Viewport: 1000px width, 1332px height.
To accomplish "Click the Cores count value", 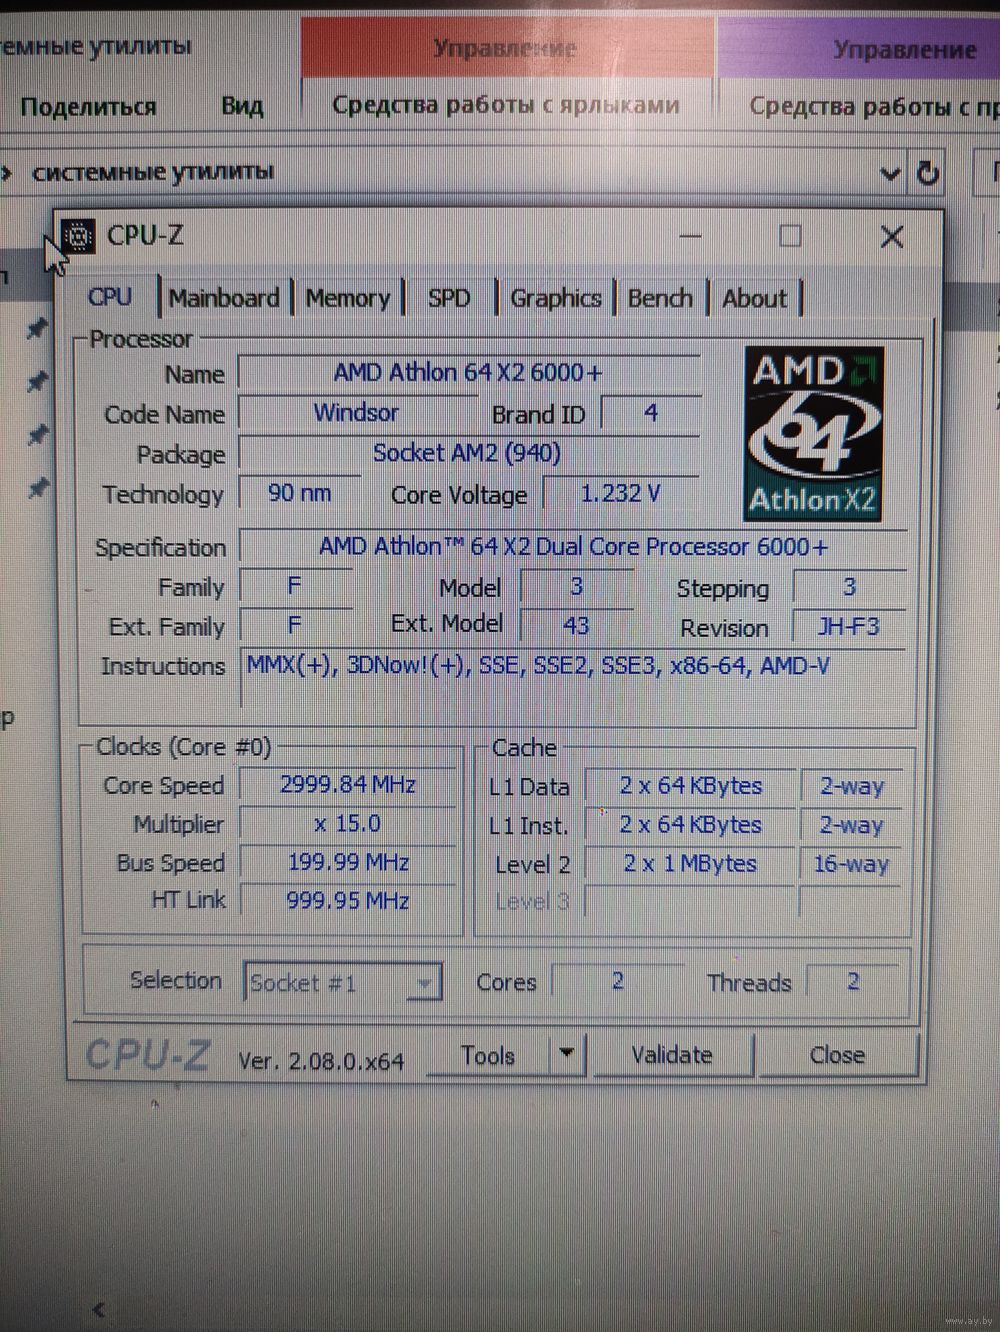I will coord(618,982).
